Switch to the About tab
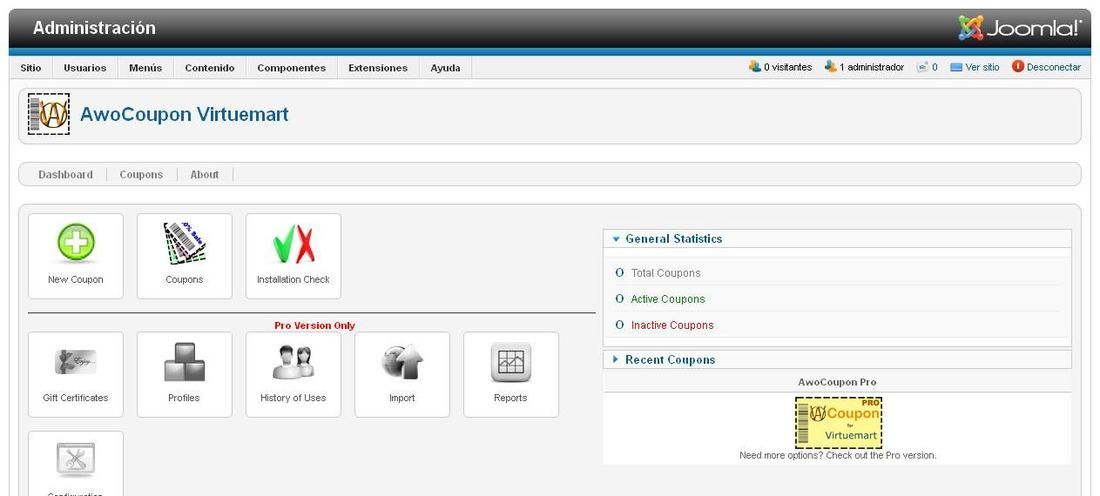The height and width of the screenshot is (496, 1100). (205, 175)
